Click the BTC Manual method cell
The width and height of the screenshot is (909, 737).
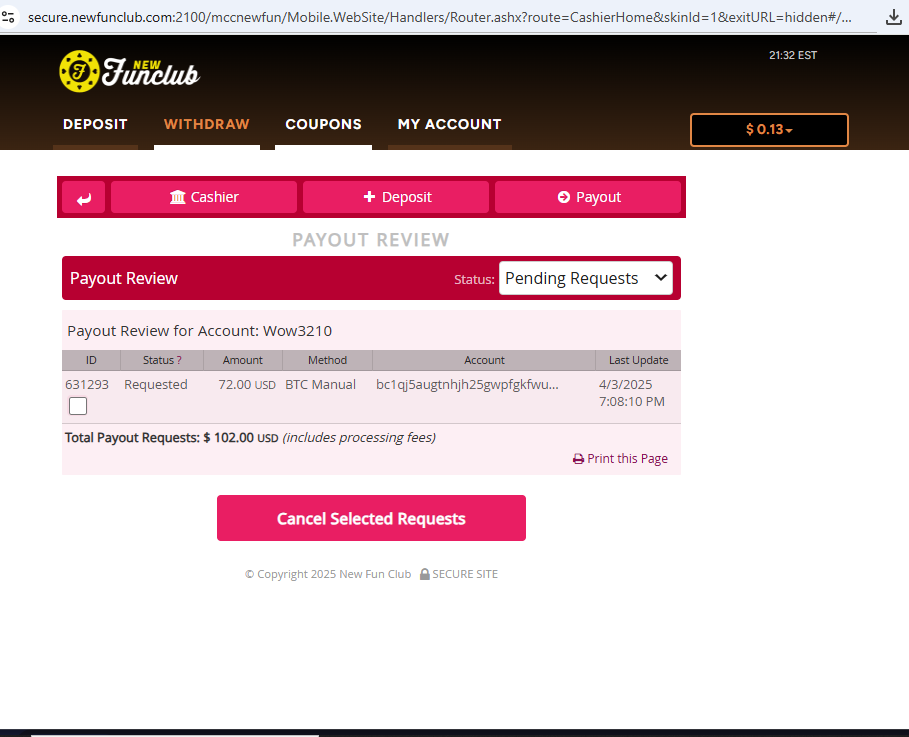(x=320, y=384)
